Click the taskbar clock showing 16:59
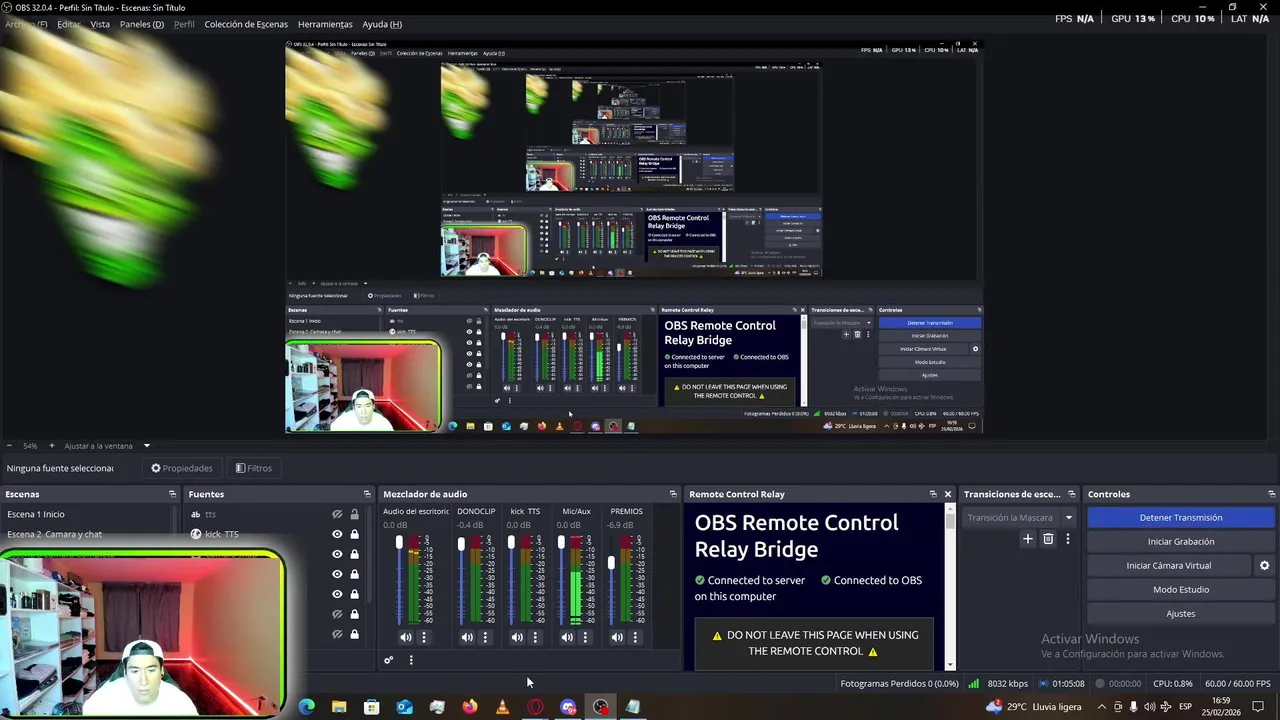Screen dimensions: 1280x720 [1221, 707]
